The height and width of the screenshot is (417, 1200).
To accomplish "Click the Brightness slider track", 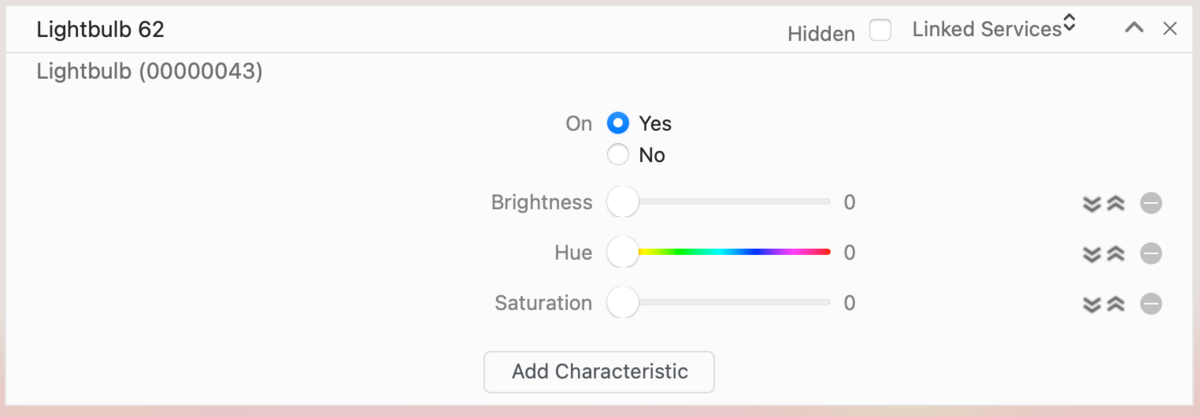I will tap(730, 202).
